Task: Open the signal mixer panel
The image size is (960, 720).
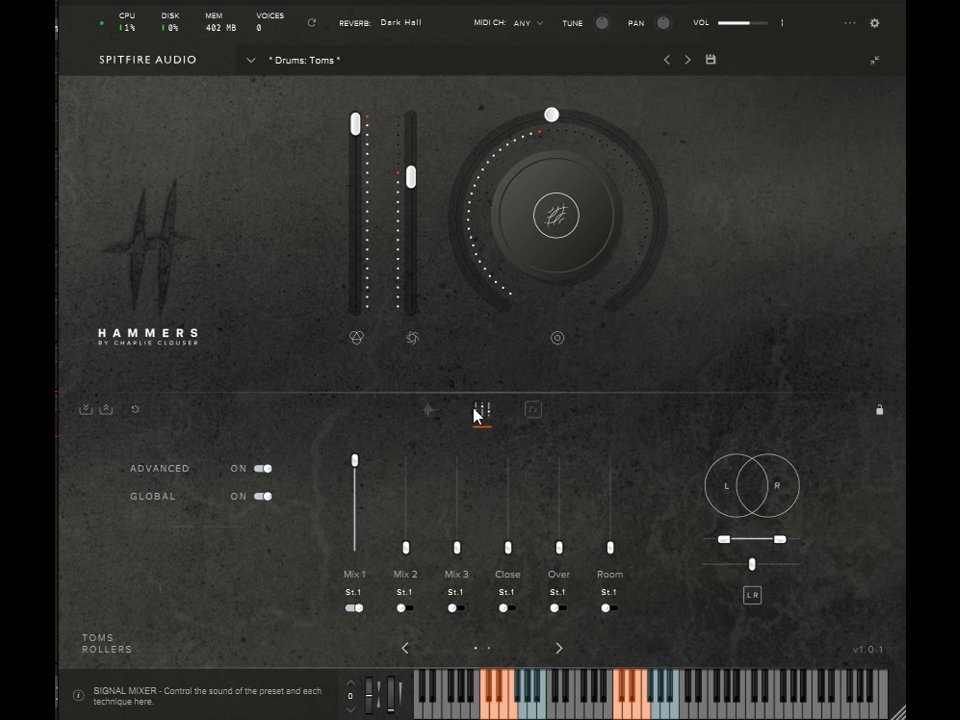Action: coord(483,410)
